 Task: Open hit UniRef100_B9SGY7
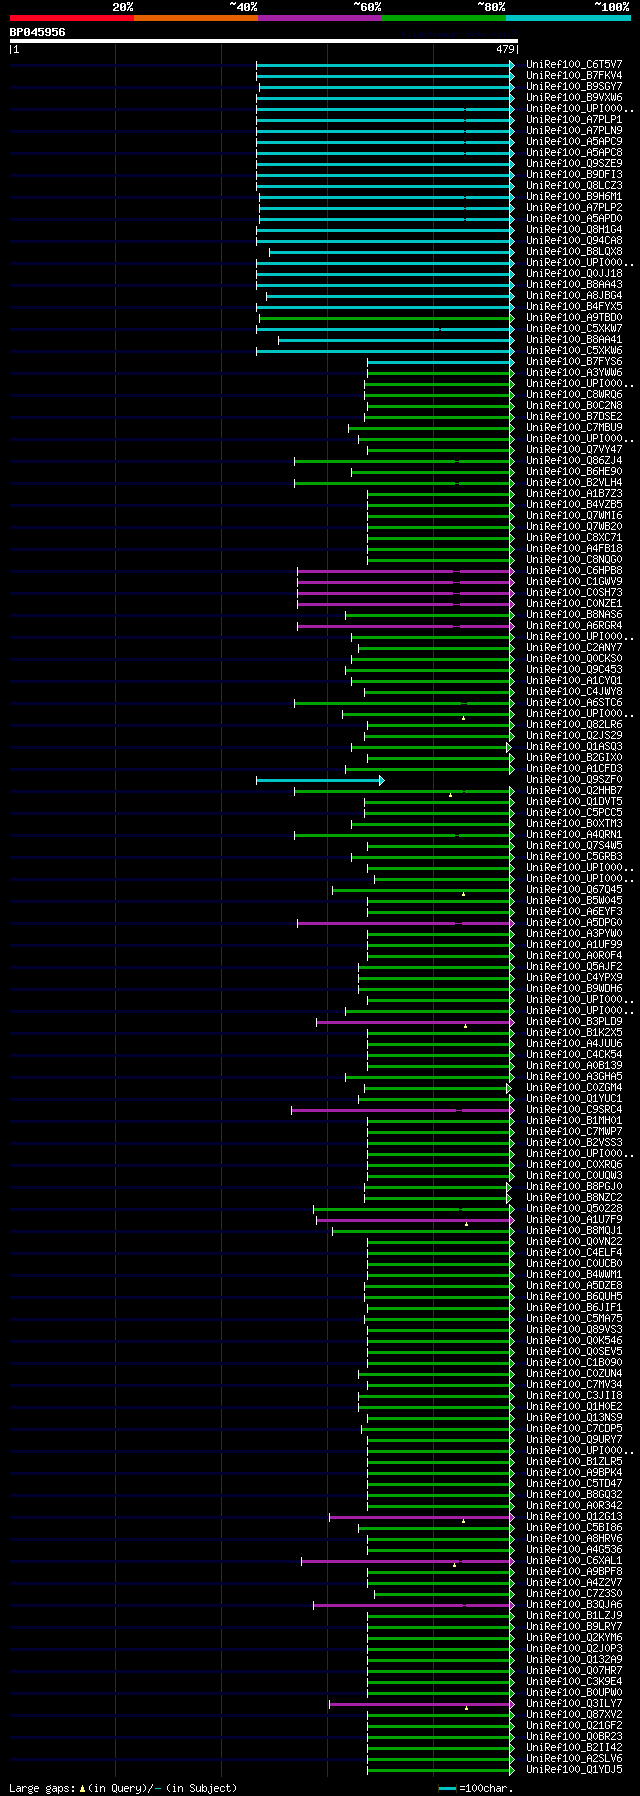(574, 87)
